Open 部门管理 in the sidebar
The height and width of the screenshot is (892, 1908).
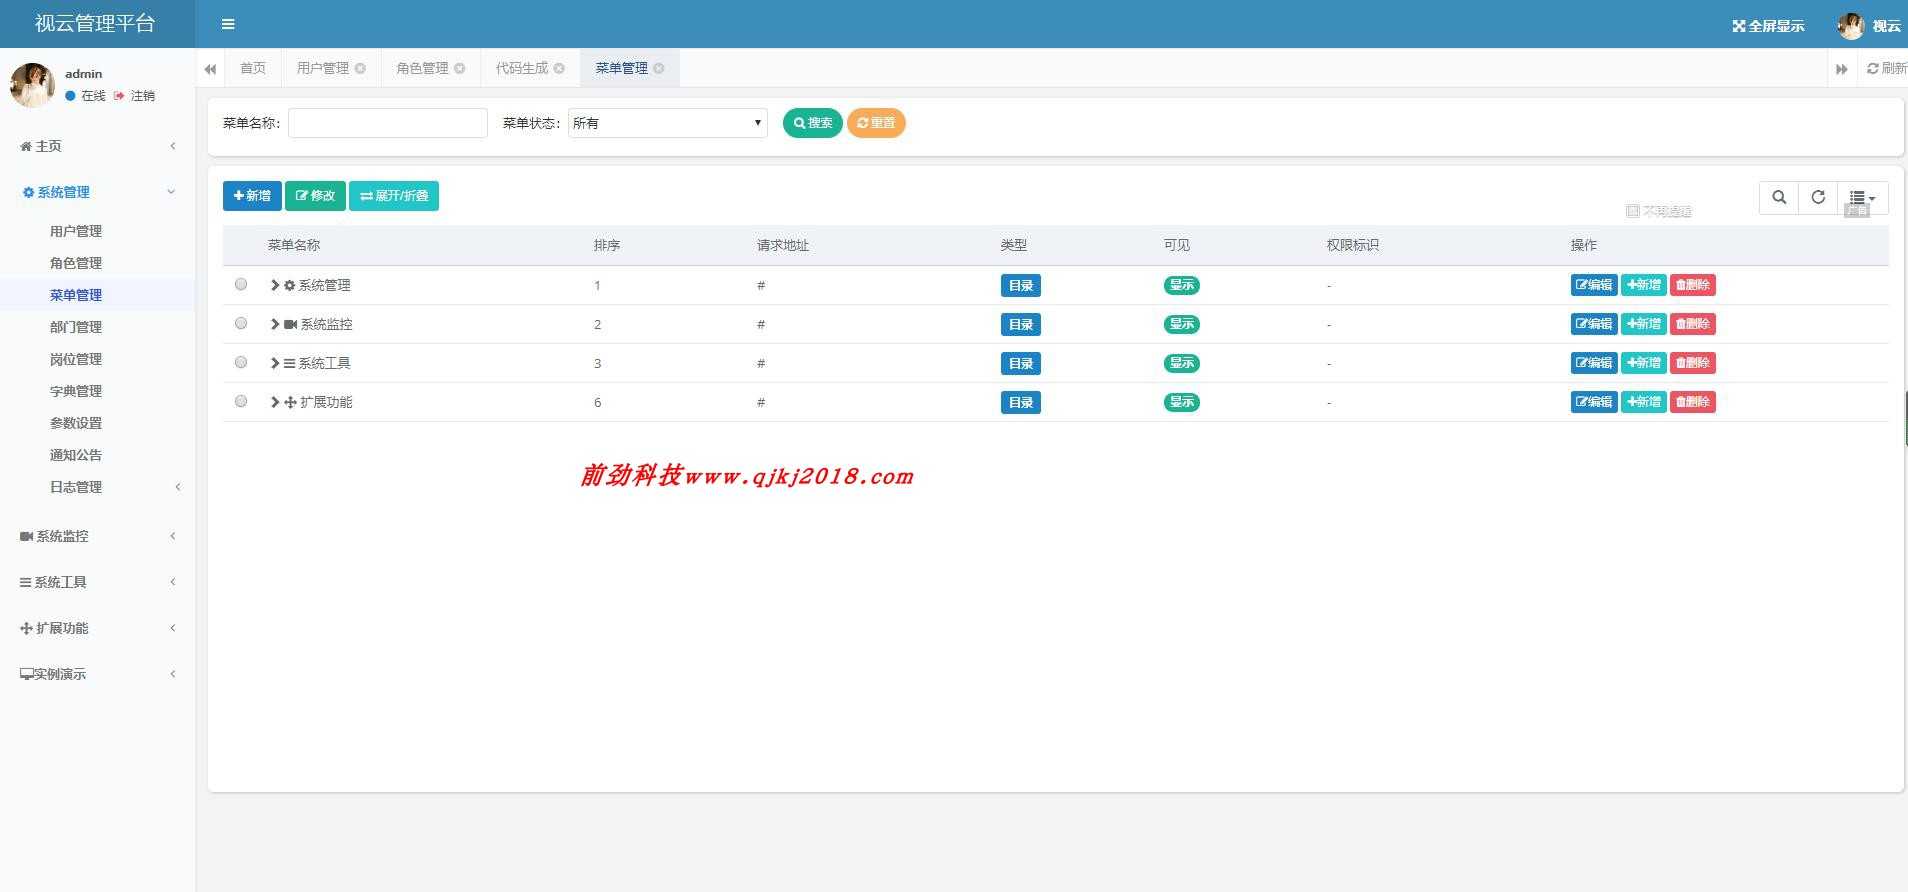pyautogui.click(x=76, y=327)
